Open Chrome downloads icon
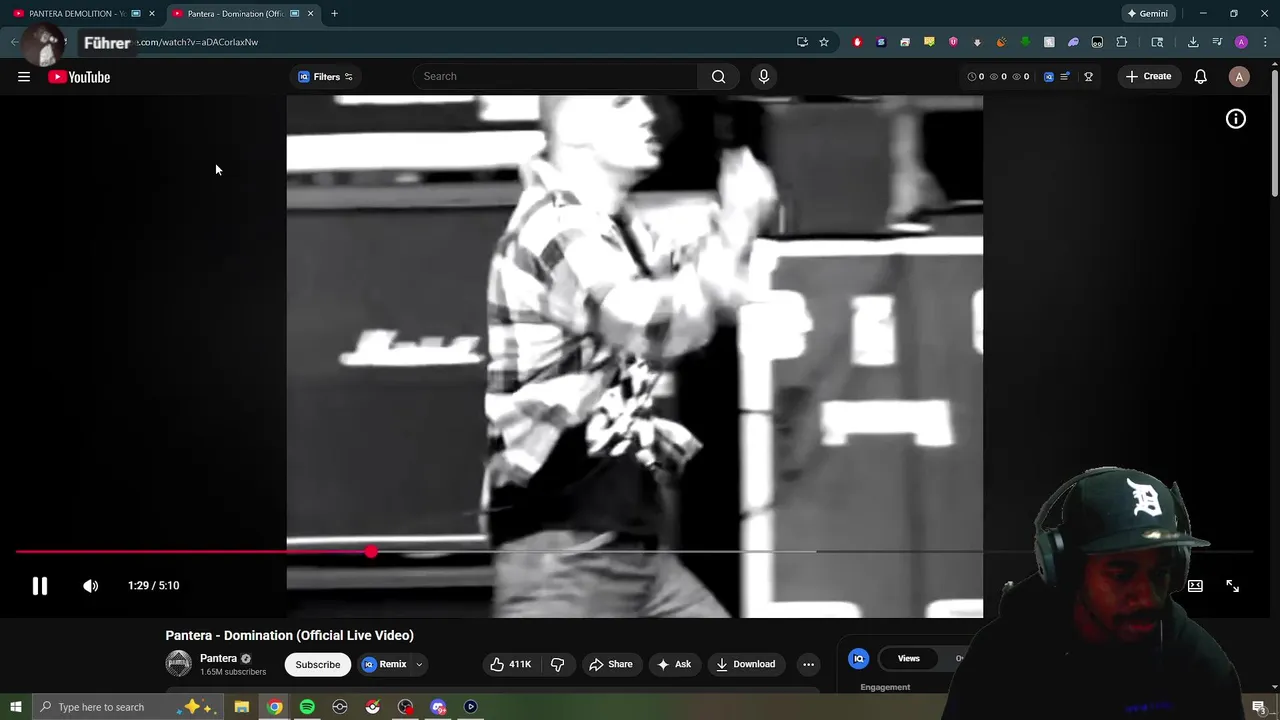This screenshot has width=1280, height=720. (1193, 42)
